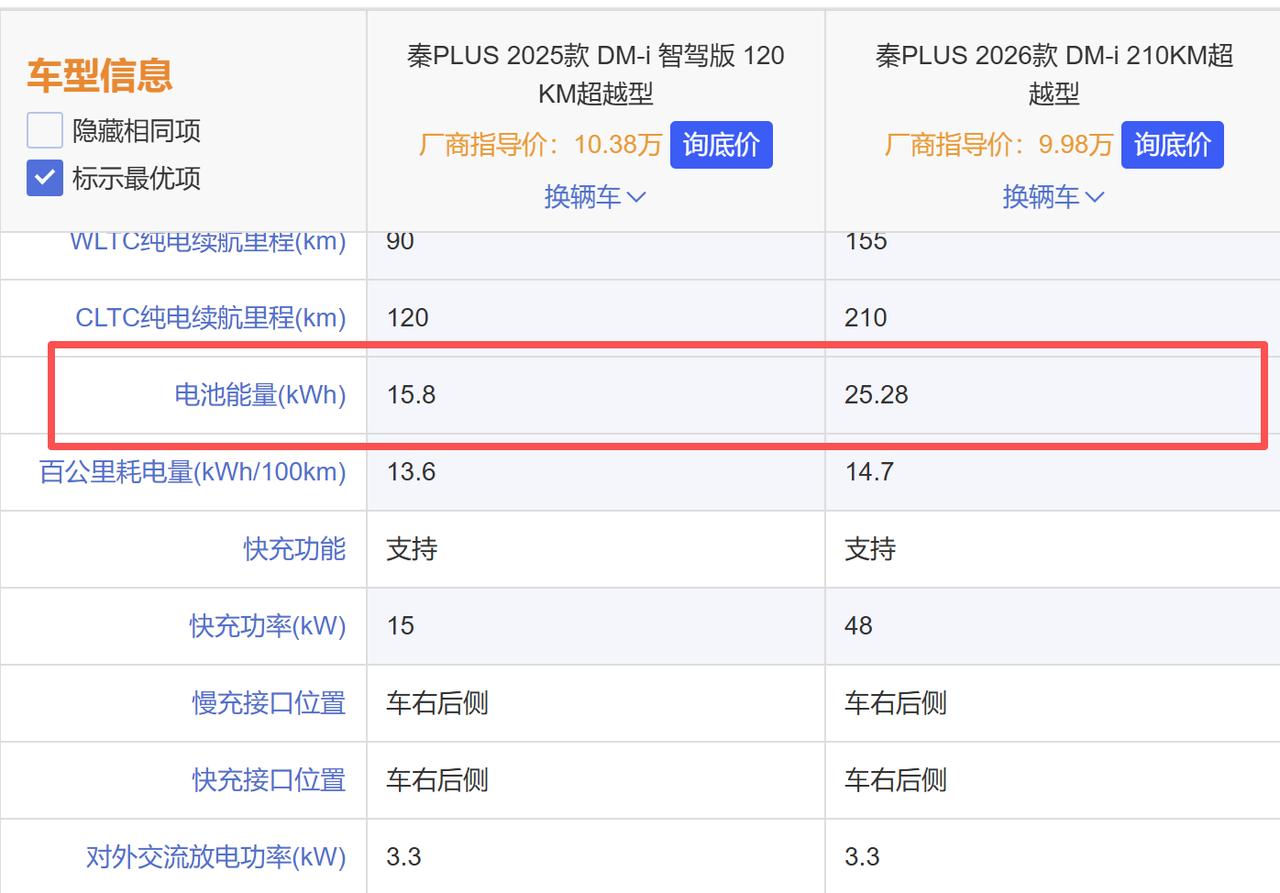Select power consumption value 14.7
This screenshot has width=1280, height=893.
tap(869, 472)
